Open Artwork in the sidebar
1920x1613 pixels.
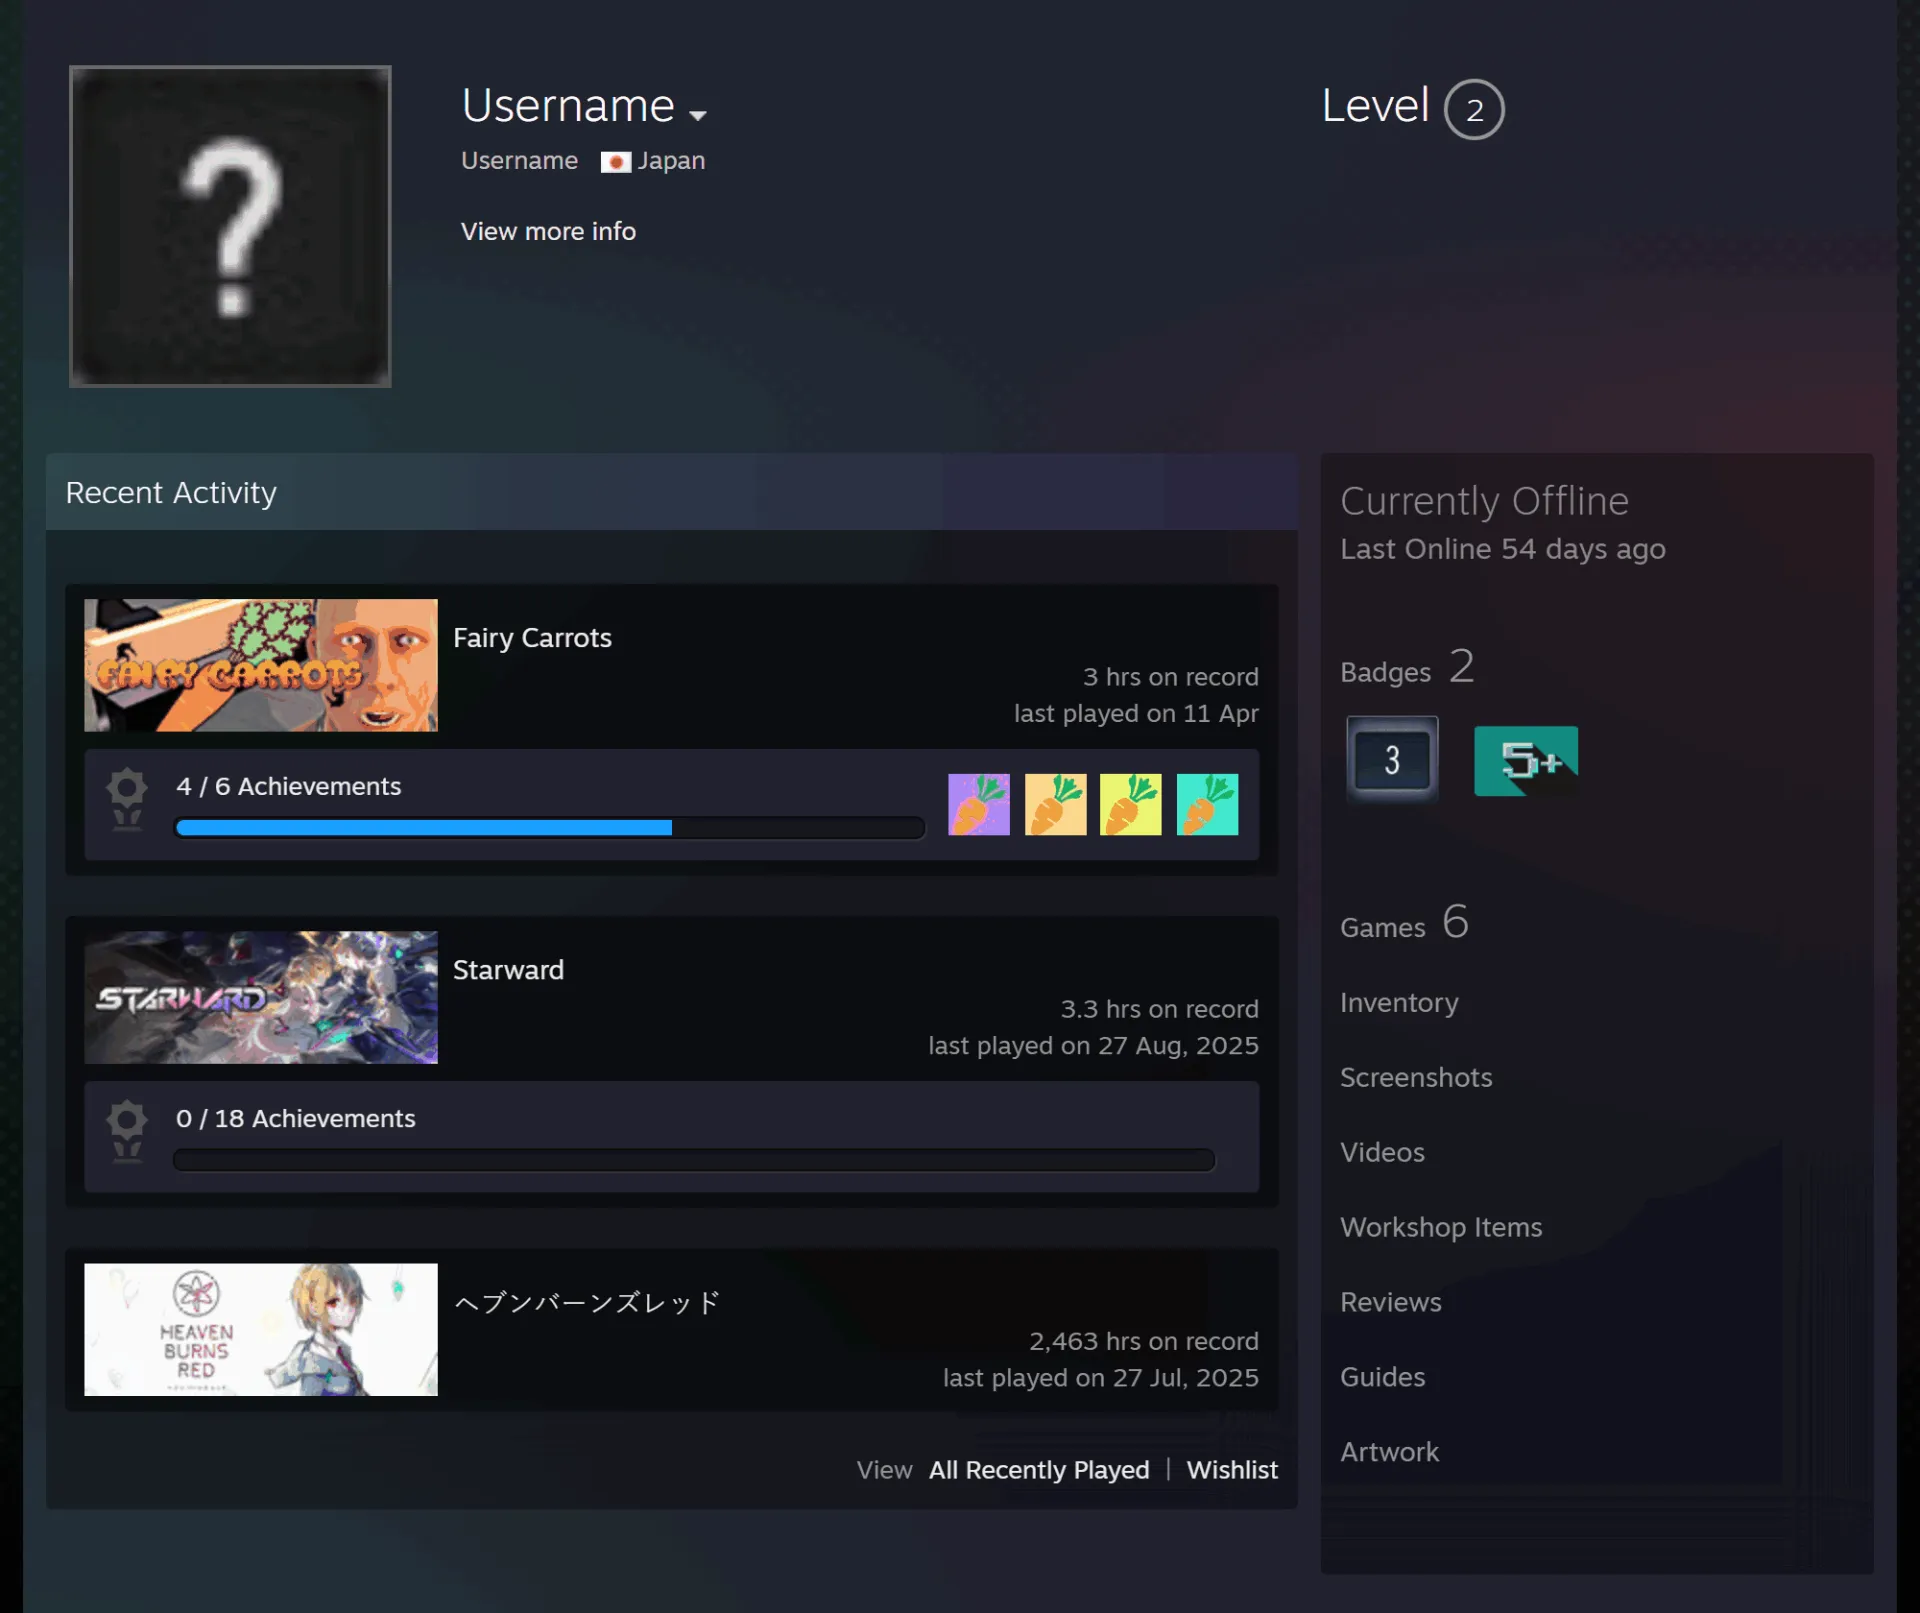click(x=1389, y=1452)
